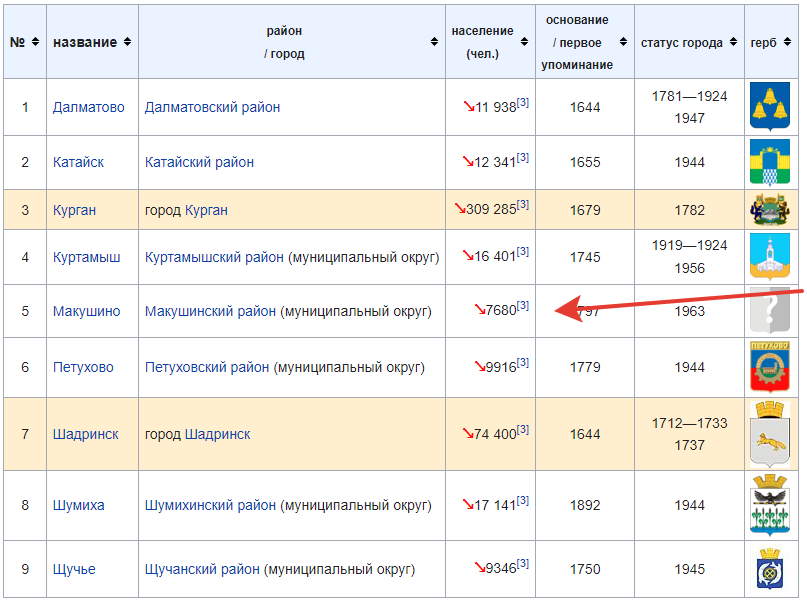Open footnote [3] beside 74 400
This screenshot has height=601, width=807.
click(523, 429)
